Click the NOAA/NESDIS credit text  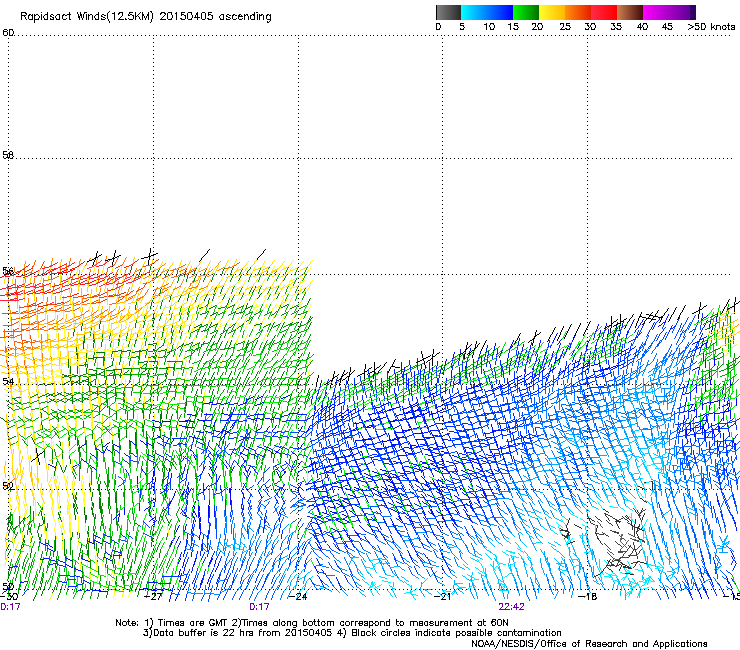click(x=589, y=644)
